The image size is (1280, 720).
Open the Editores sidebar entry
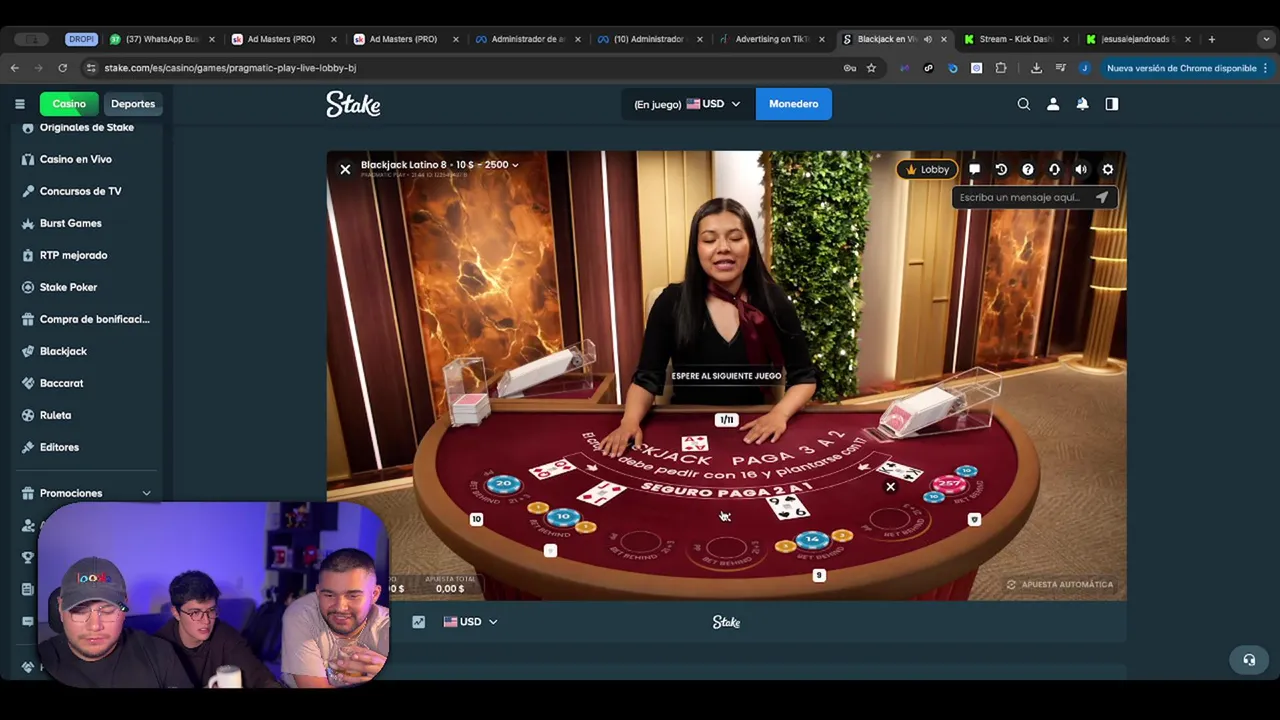point(59,447)
